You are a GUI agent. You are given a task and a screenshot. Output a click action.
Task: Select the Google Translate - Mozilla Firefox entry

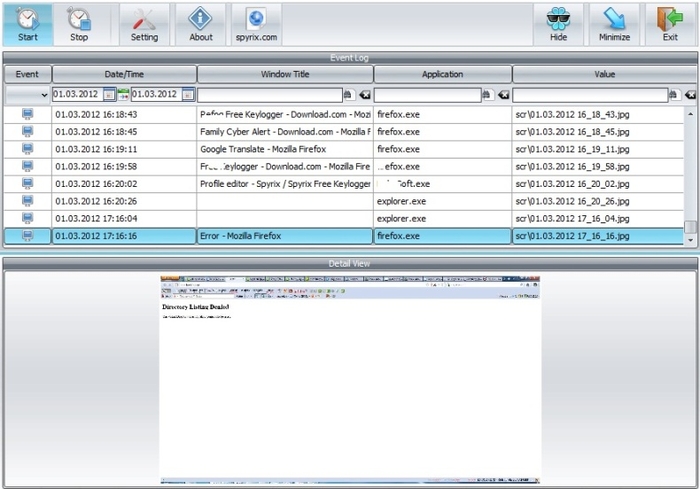(285, 149)
